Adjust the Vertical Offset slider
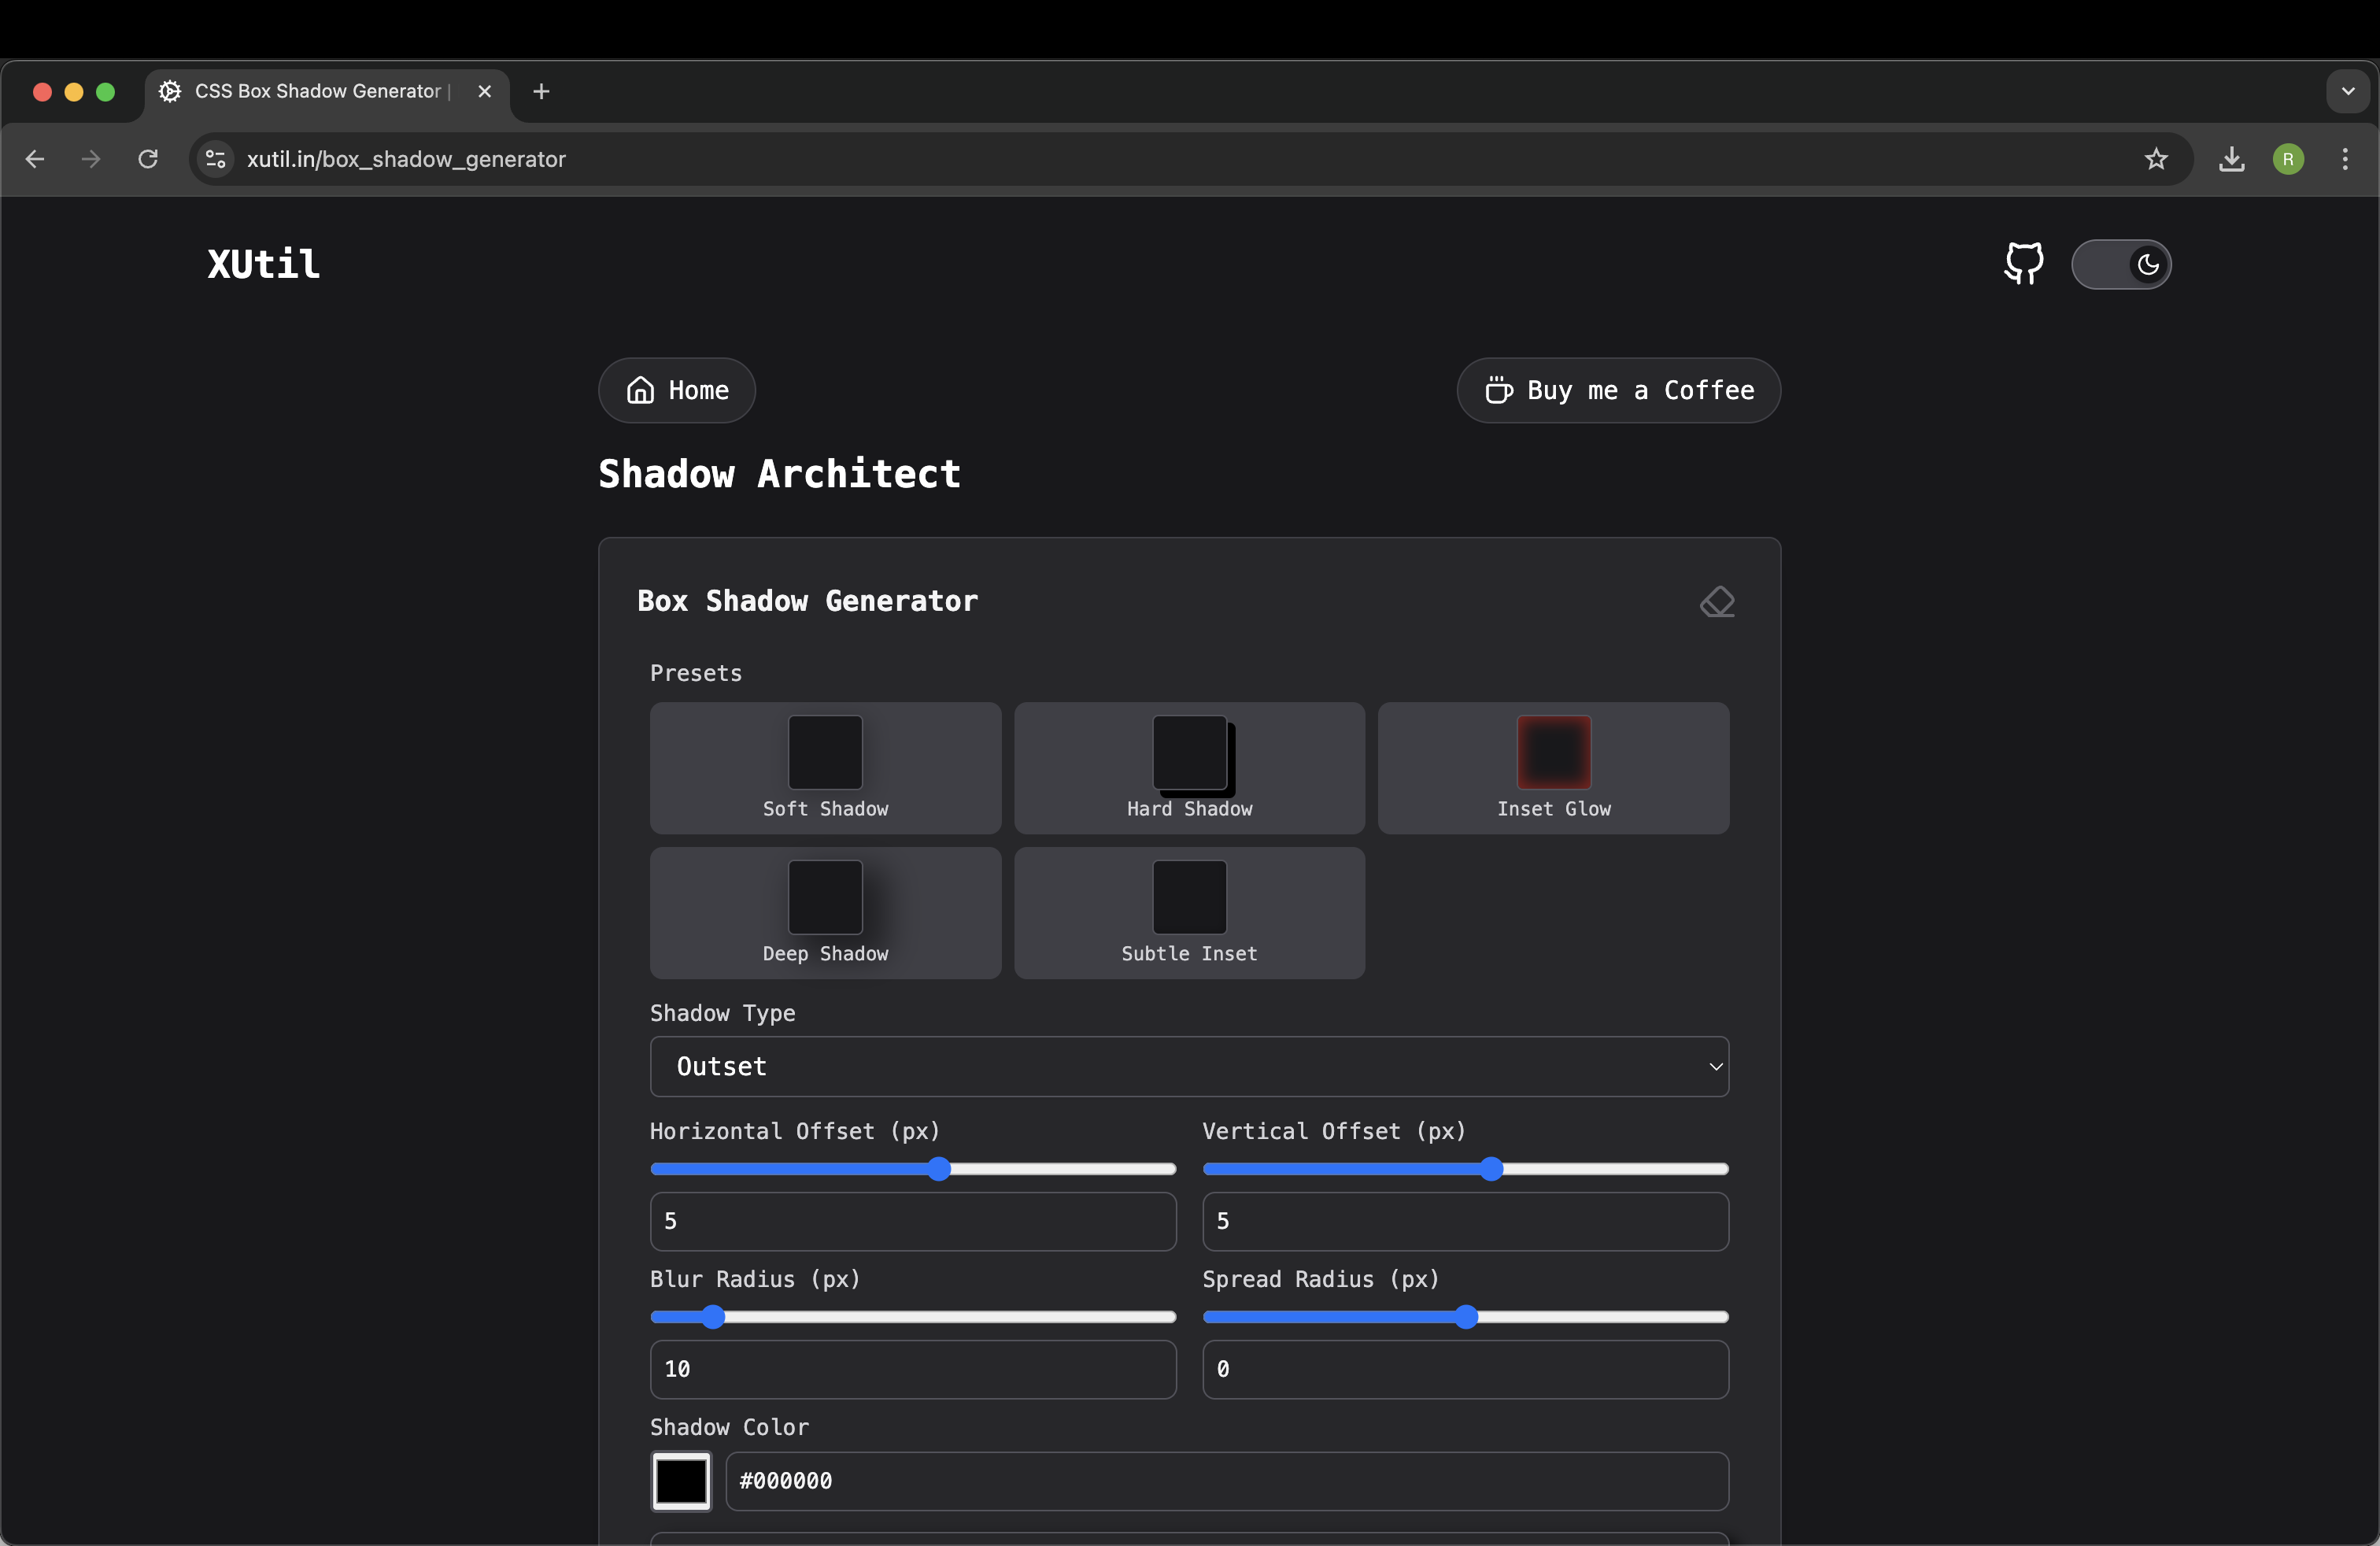Viewport: 2380px width, 1546px height. coord(1465,1169)
